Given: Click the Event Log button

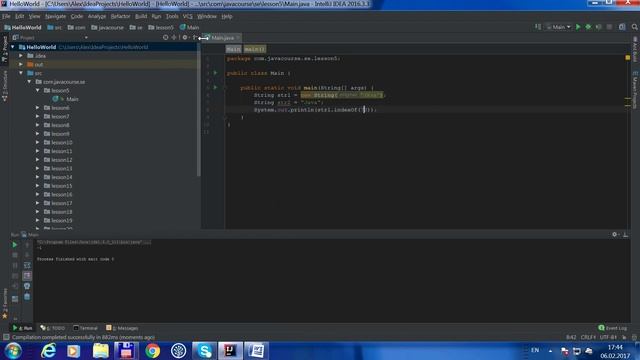Looking at the screenshot, I should click(x=612, y=328).
